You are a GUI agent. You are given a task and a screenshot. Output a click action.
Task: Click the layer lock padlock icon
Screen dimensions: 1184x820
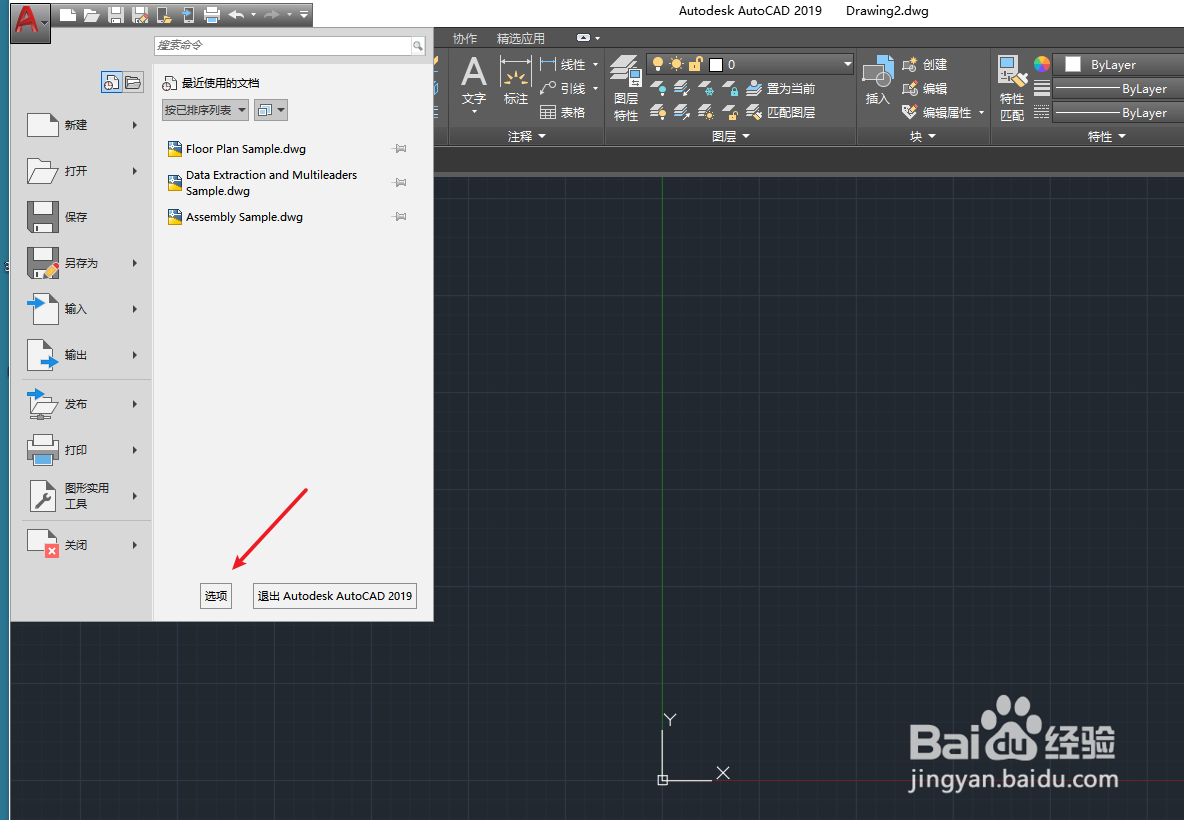(x=731, y=89)
